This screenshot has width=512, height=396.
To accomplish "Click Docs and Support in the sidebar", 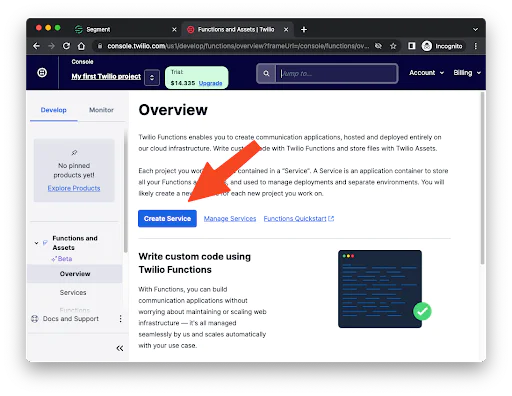I will coord(71,319).
